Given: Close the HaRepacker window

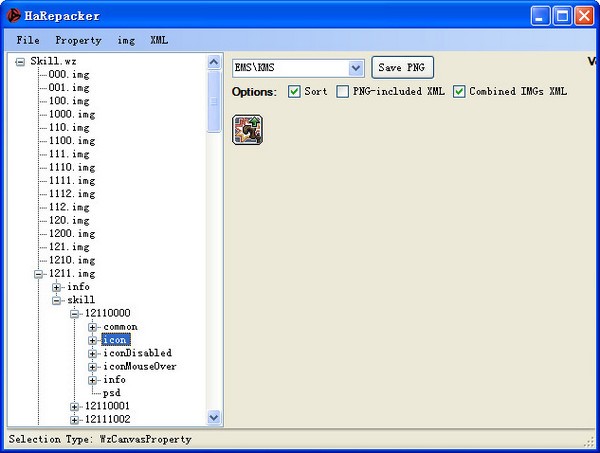Looking at the screenshot, I should coord(584,16).
